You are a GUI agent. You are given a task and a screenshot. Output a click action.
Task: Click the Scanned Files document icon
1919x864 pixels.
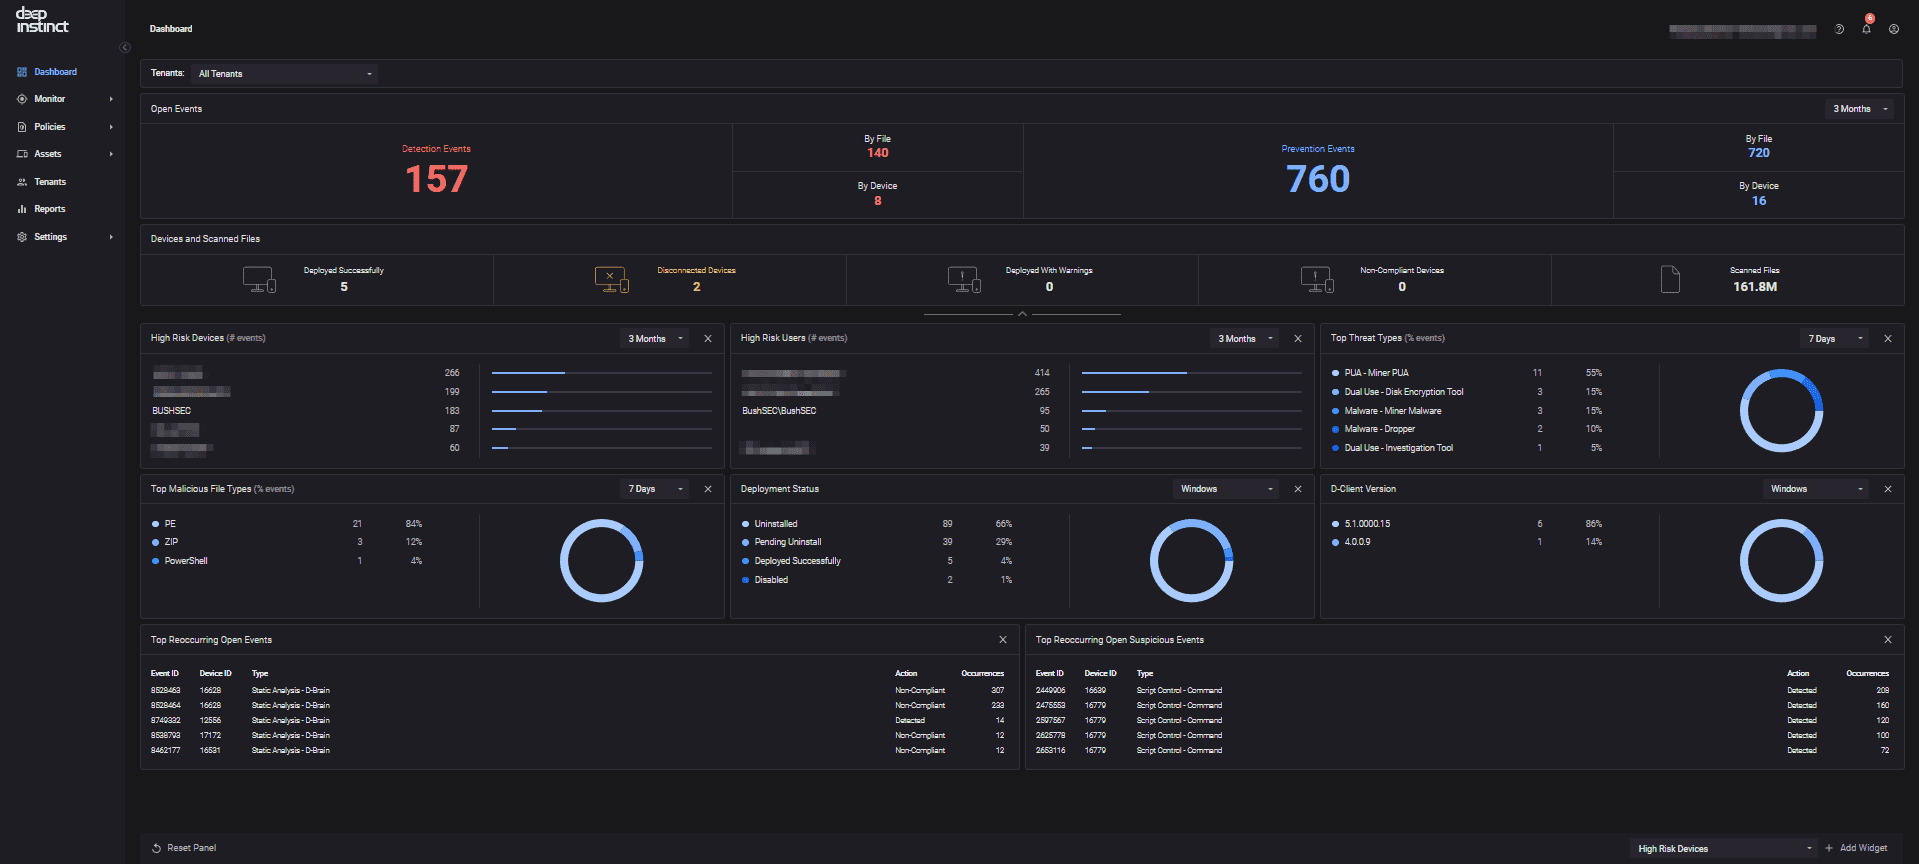pos(1670,279)
